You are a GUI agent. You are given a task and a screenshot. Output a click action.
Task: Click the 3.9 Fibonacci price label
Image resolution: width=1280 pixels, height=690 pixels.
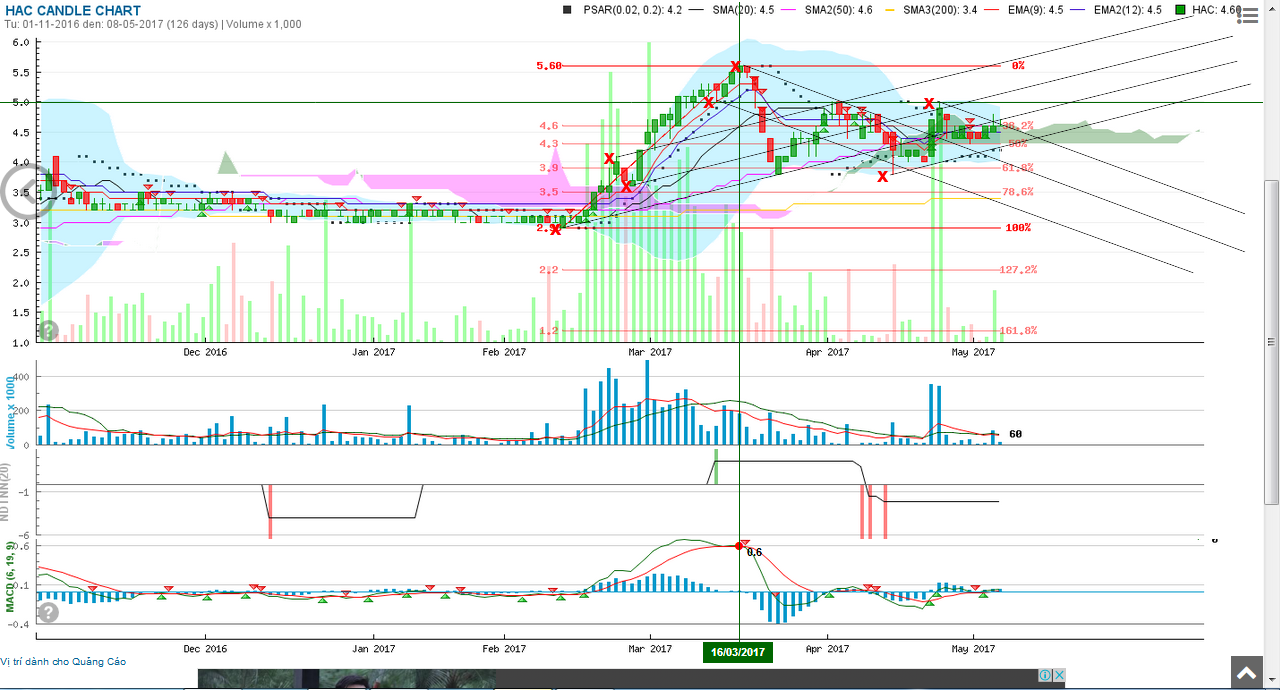[549, 168]
